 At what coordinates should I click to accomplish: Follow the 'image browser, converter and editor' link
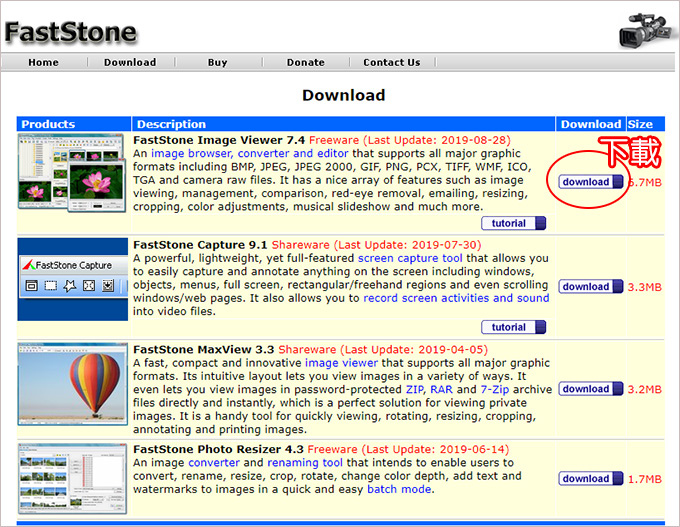pos(249,154)
